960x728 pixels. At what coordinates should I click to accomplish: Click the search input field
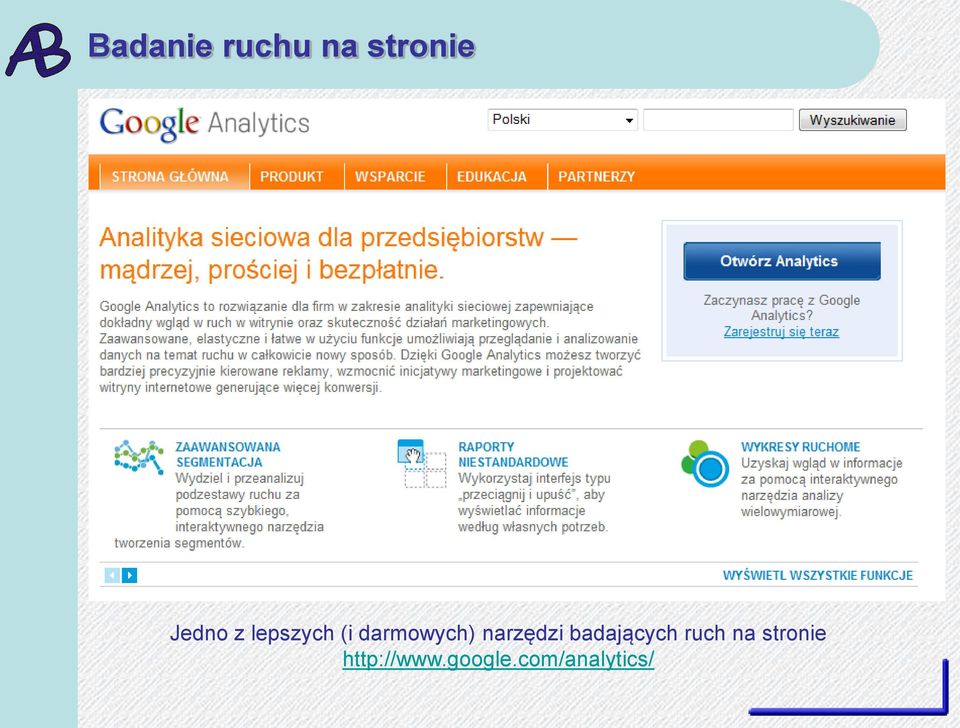point(718,120)
